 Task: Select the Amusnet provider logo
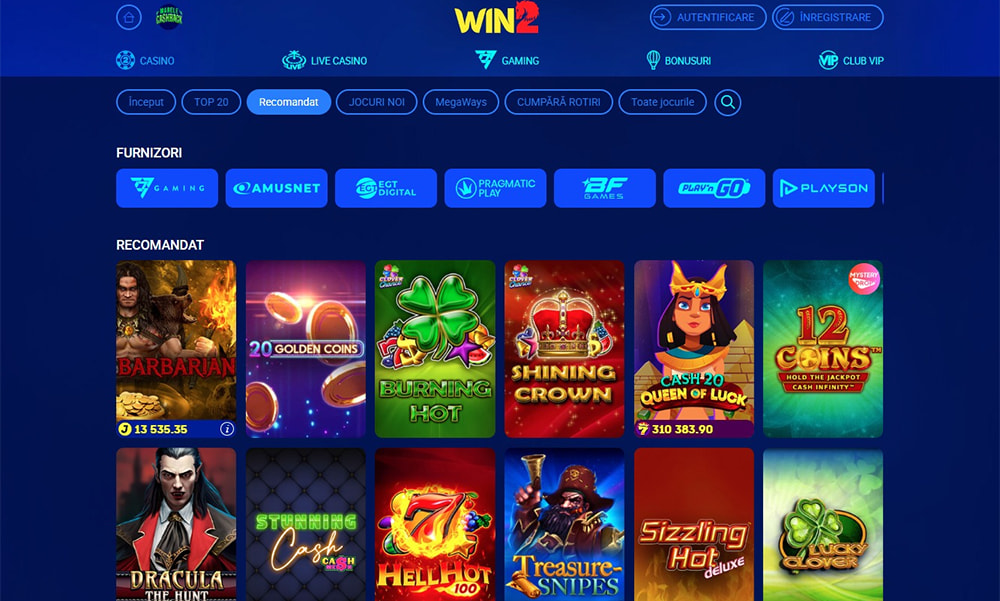277,188
